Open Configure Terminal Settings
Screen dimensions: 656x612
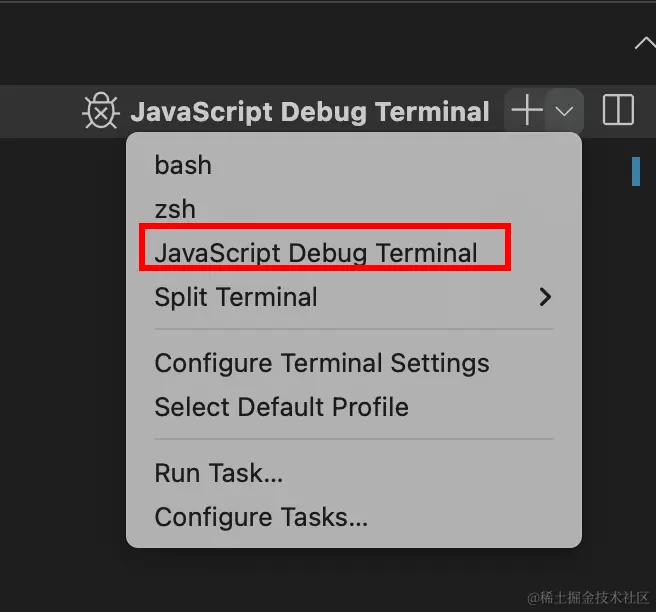322,362
